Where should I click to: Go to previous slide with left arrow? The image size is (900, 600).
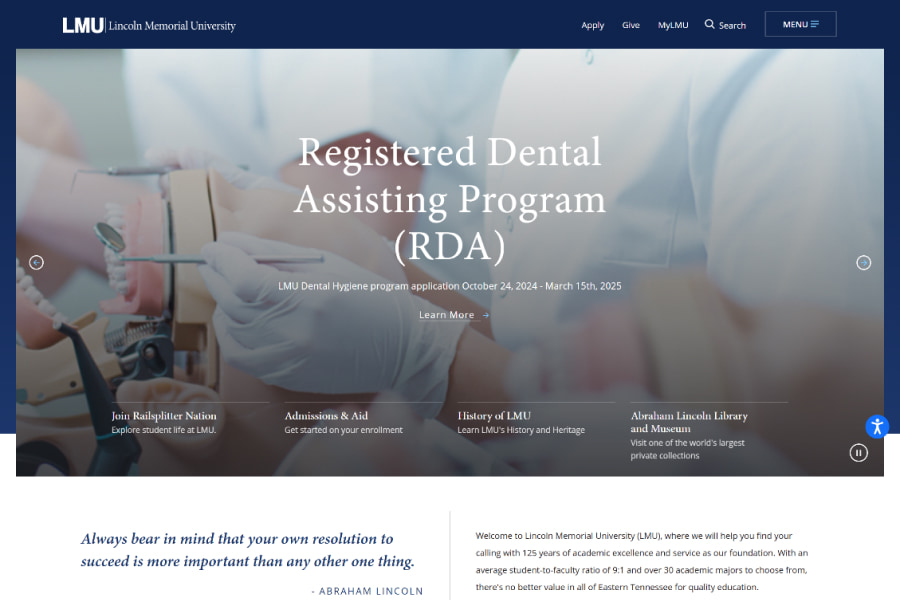(36, 262)
